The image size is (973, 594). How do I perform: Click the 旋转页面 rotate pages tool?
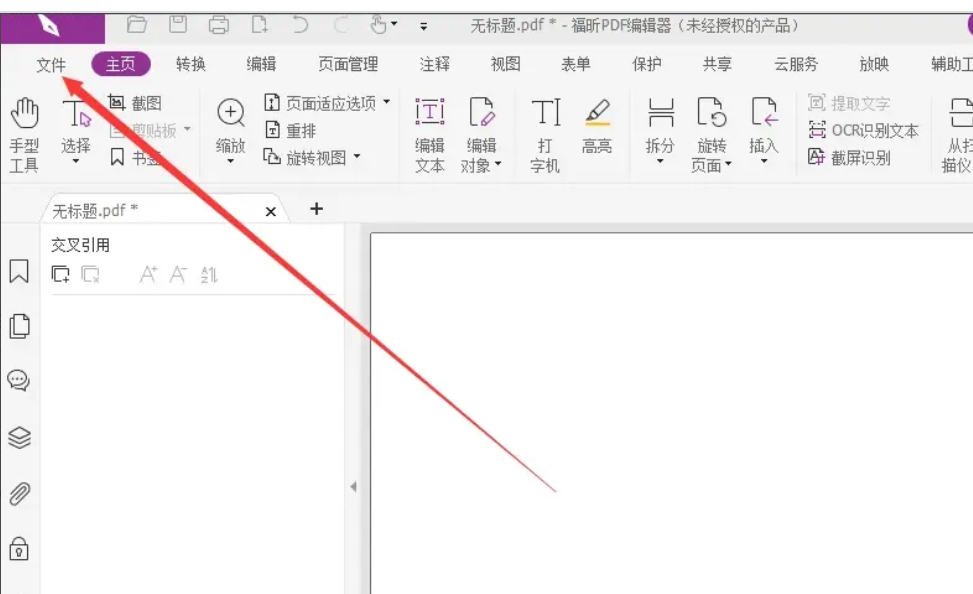[x=711, y=135]
